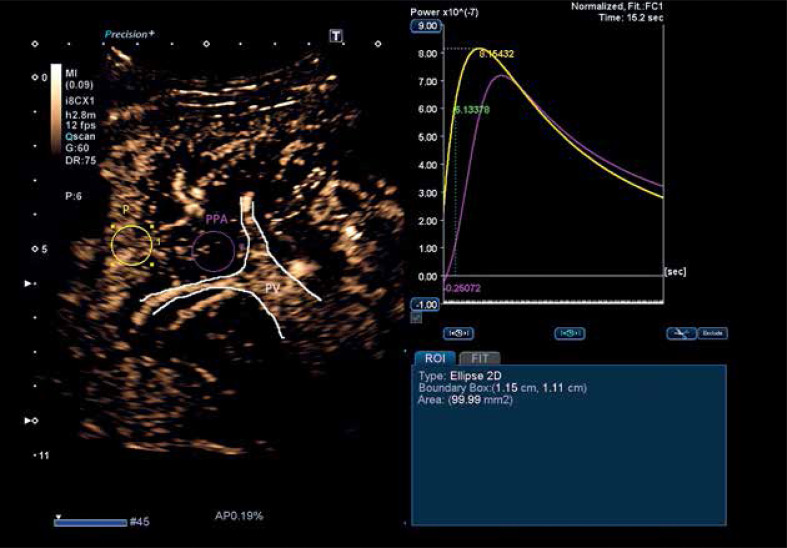Image resolution: width=787 pixels, height=548 pixels.
Task: Click the curve tool icon beside Exclude
Action: pyautogui.click(x=683, y=333)
